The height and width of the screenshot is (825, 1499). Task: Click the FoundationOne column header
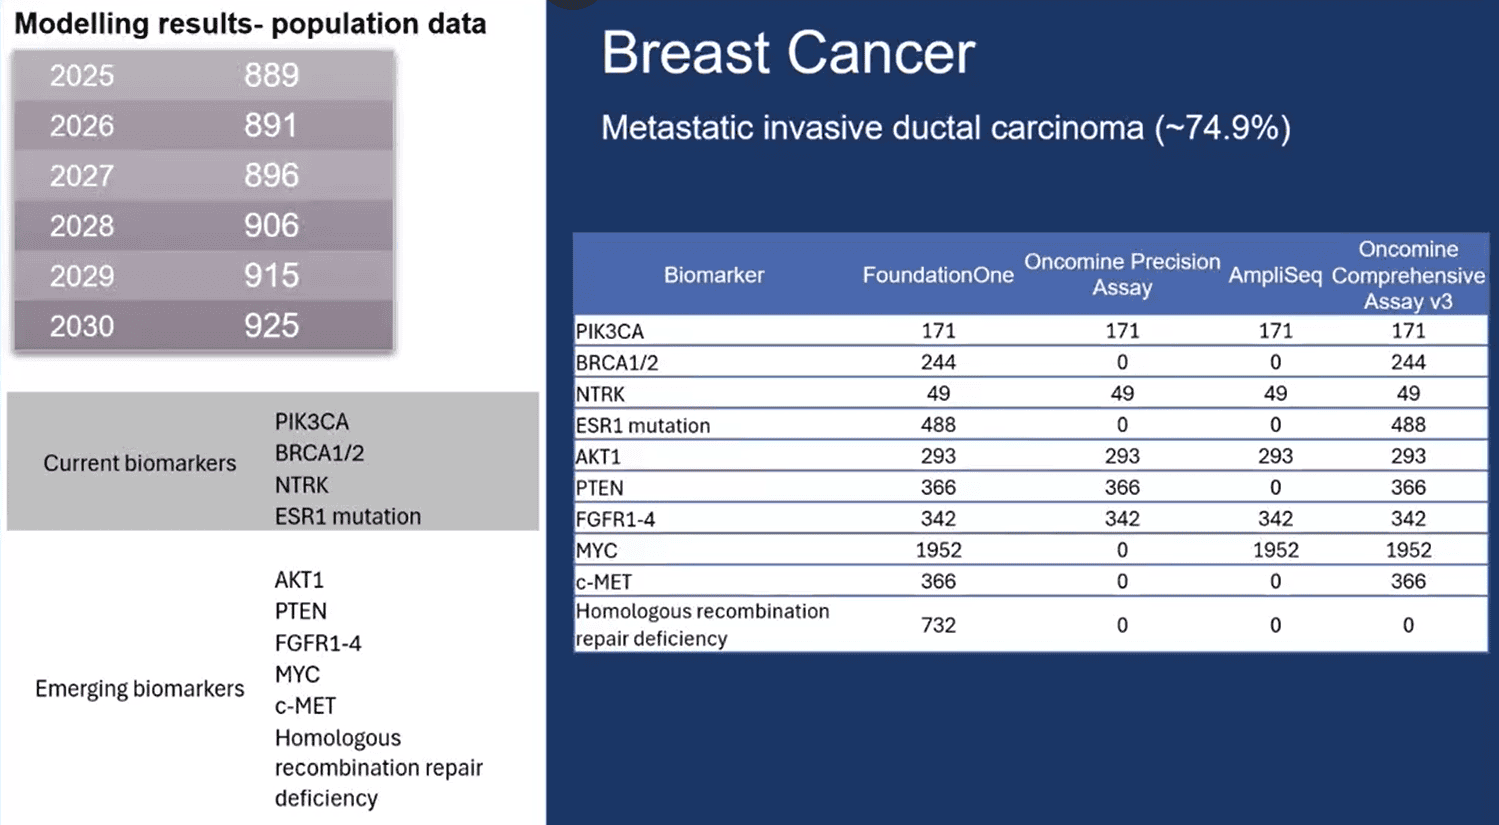937,275
